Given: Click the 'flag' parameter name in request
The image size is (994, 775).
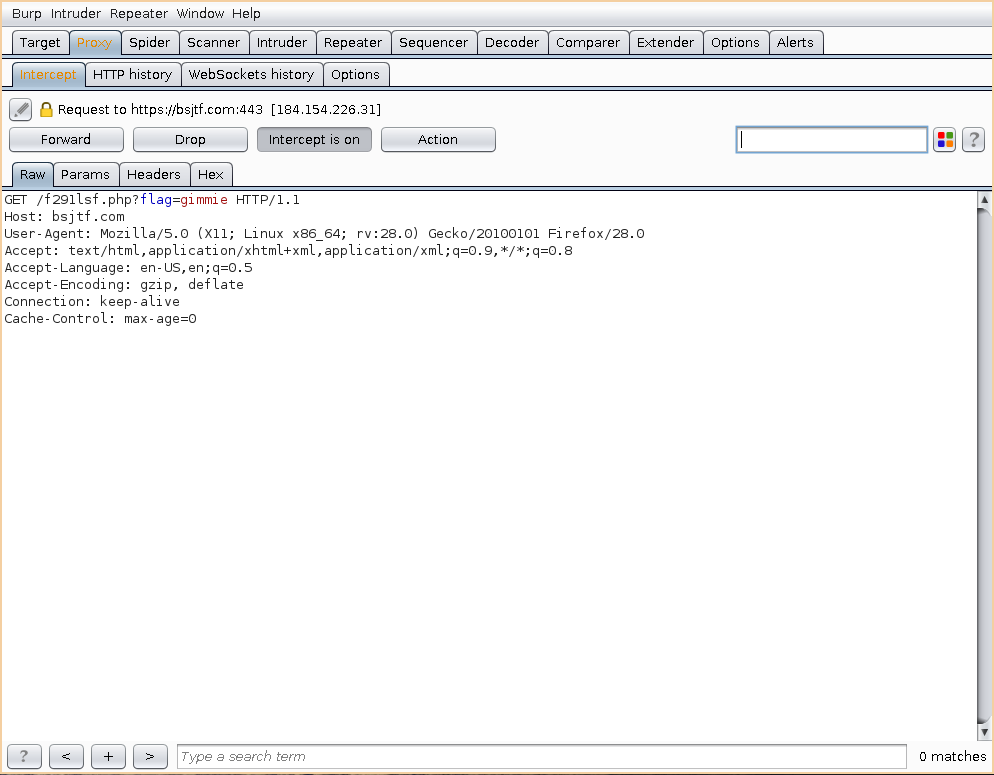Looking at the screenshot, I should (156, 200).
